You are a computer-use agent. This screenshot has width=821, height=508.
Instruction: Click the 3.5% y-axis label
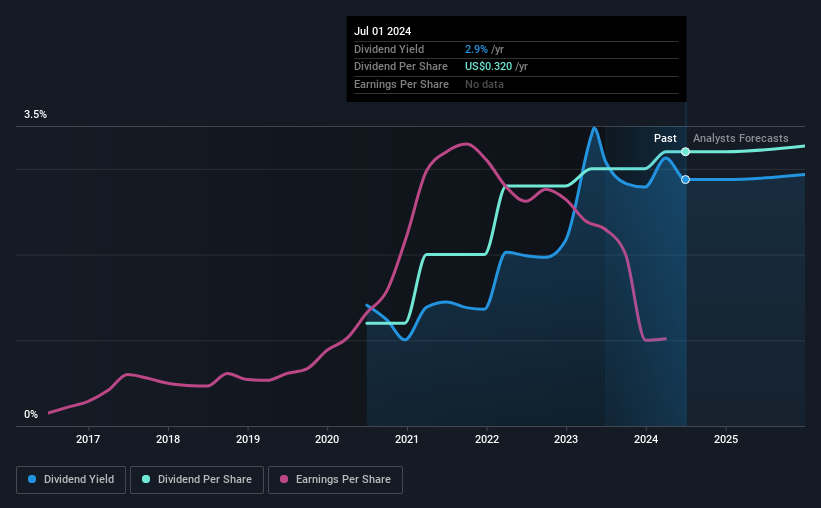[35, 114]
